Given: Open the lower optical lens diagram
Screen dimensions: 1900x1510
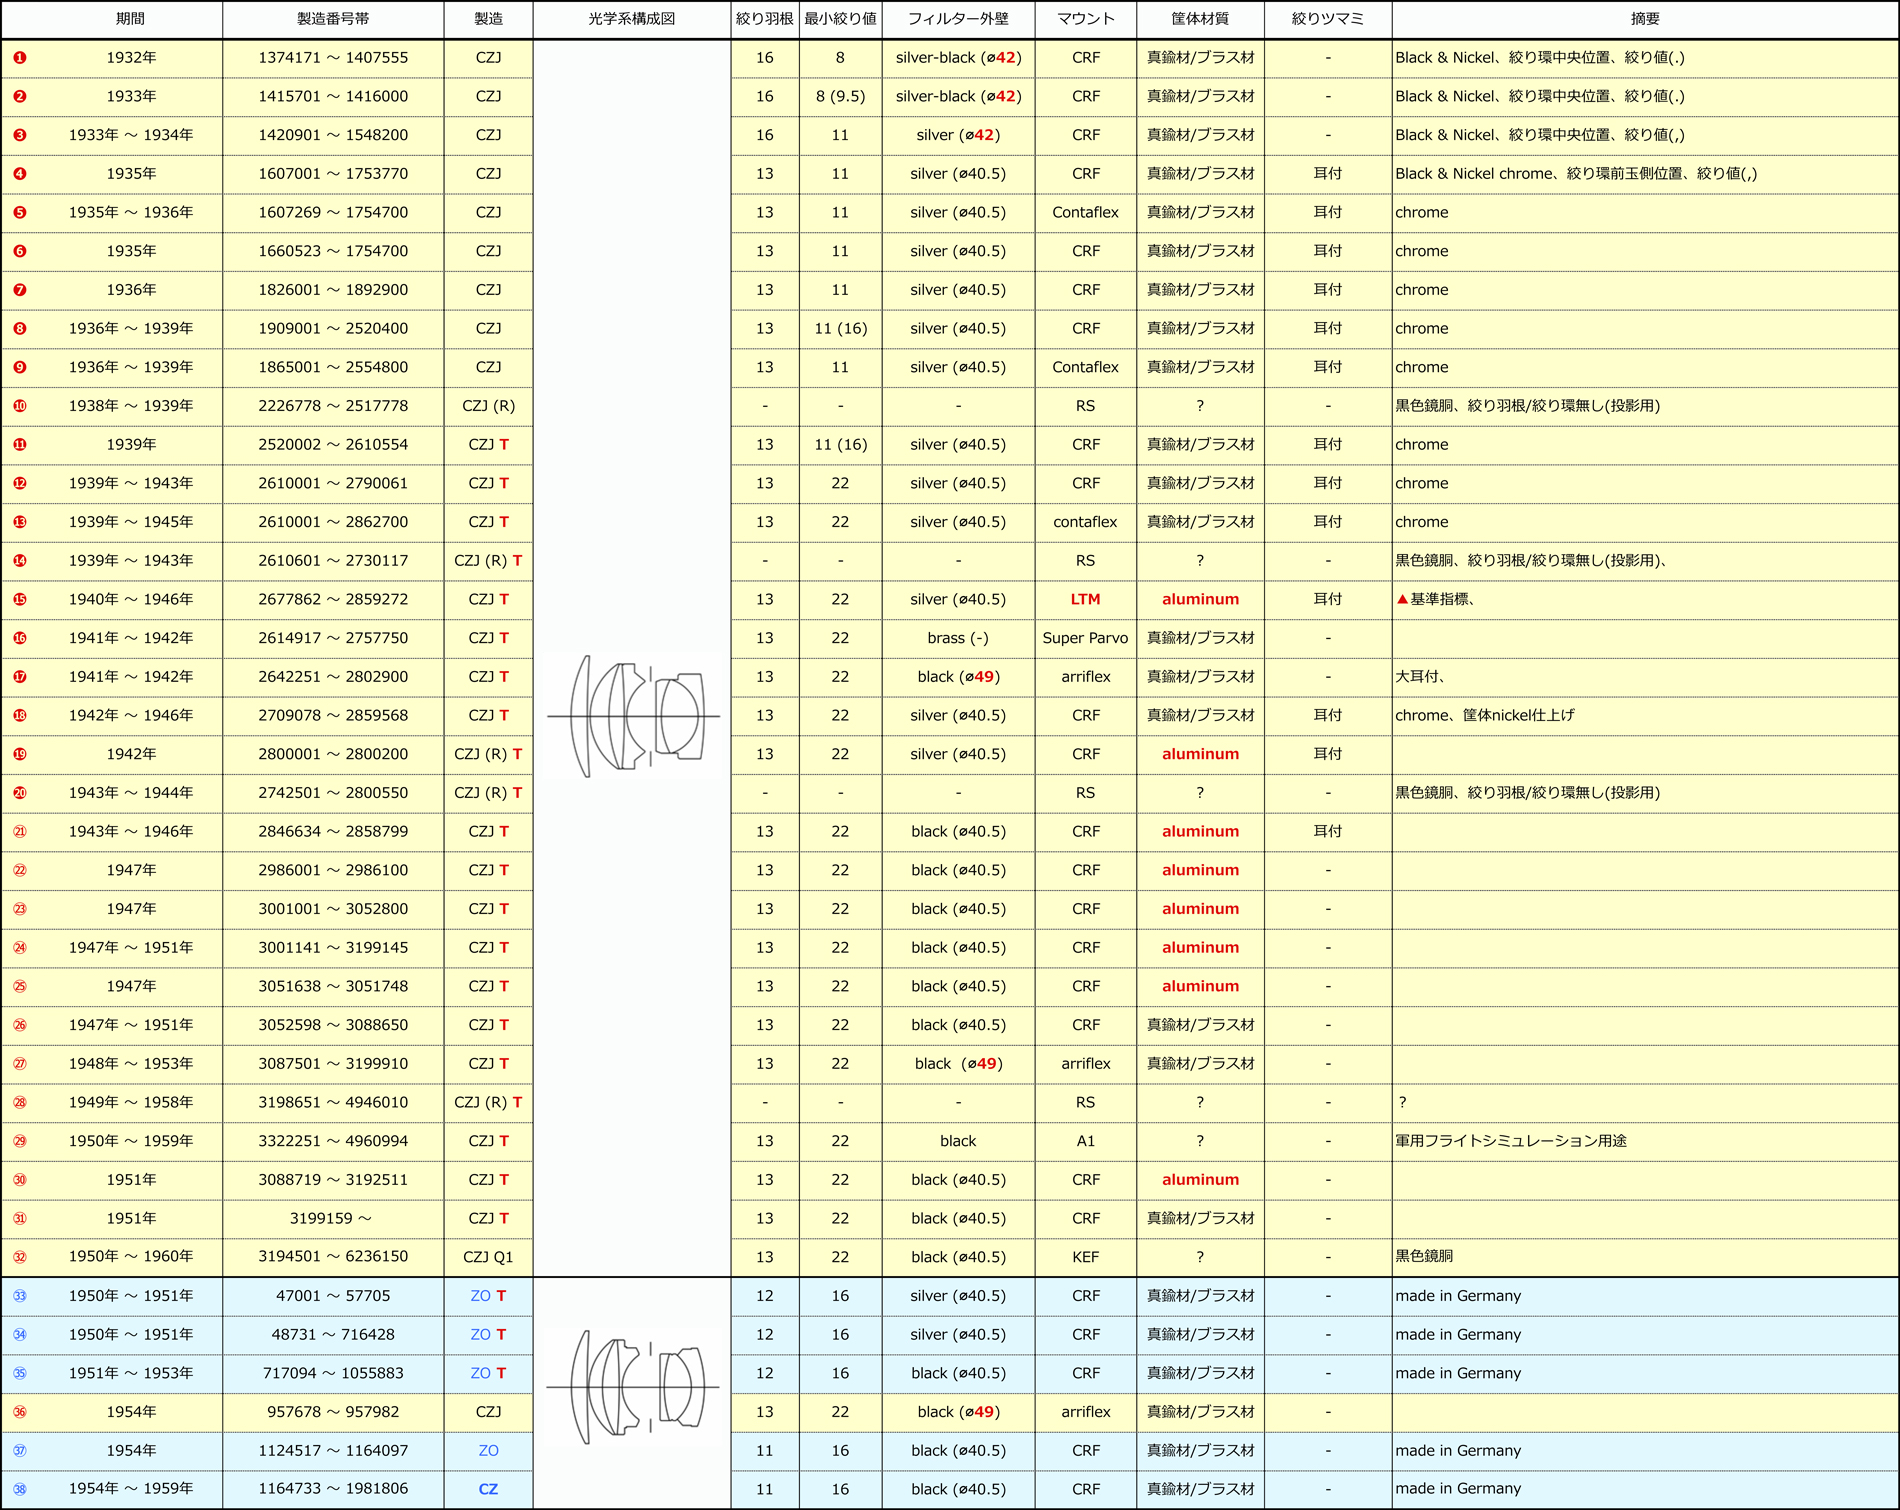Looking at the screenshot, I should (633, 1387).
